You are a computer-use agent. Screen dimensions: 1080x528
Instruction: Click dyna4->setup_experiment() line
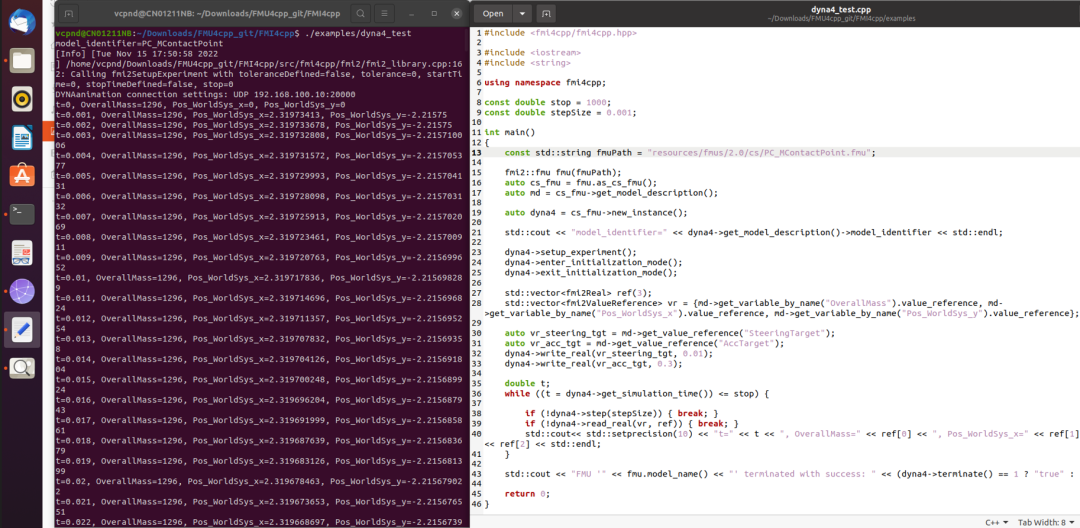(570, 252)
